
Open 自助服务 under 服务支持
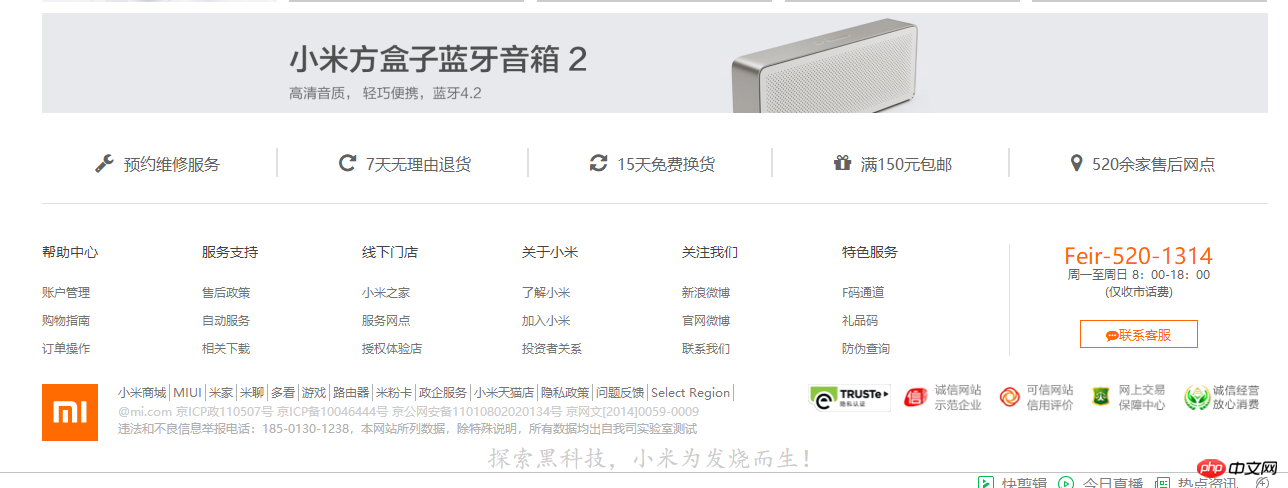point(226,320)
